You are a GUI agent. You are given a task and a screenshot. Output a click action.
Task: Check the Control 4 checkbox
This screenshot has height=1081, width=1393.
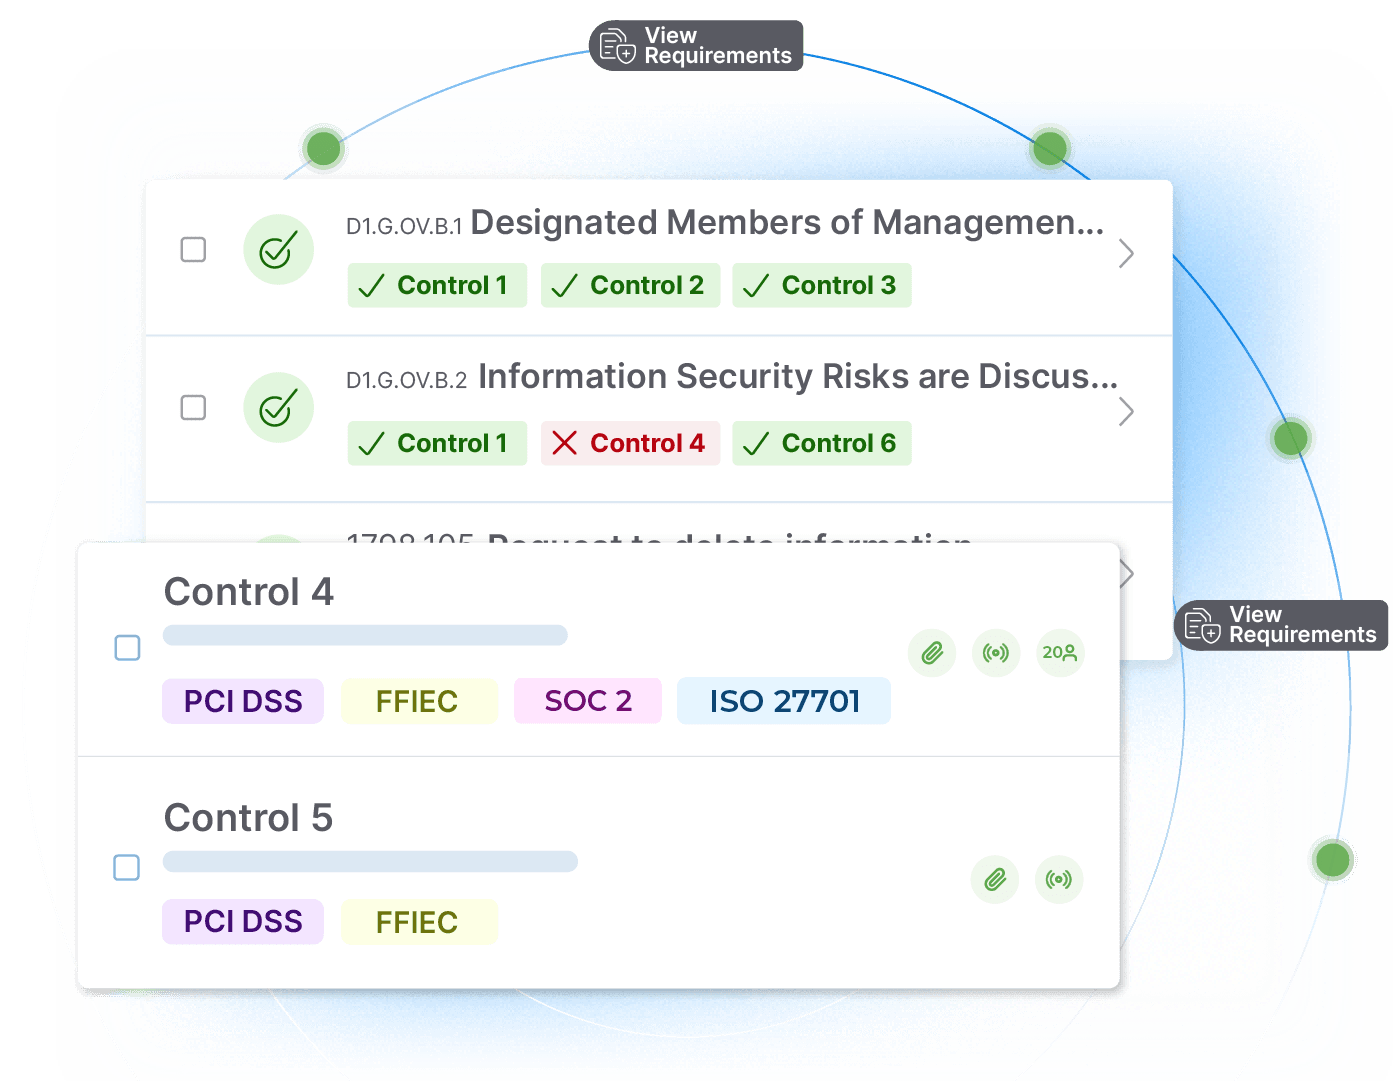128,648
